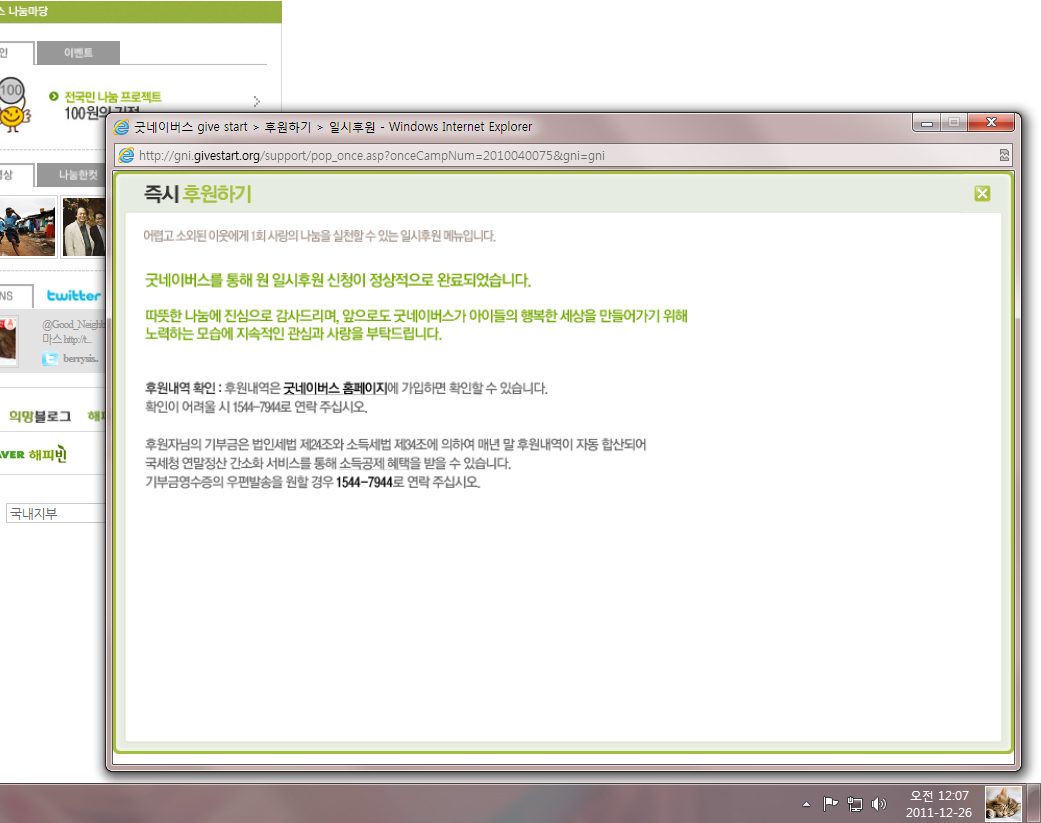Click the heading '즉시 후원하기'
This screenshot has width=1041, height=823.
click(x=198, y=194)
